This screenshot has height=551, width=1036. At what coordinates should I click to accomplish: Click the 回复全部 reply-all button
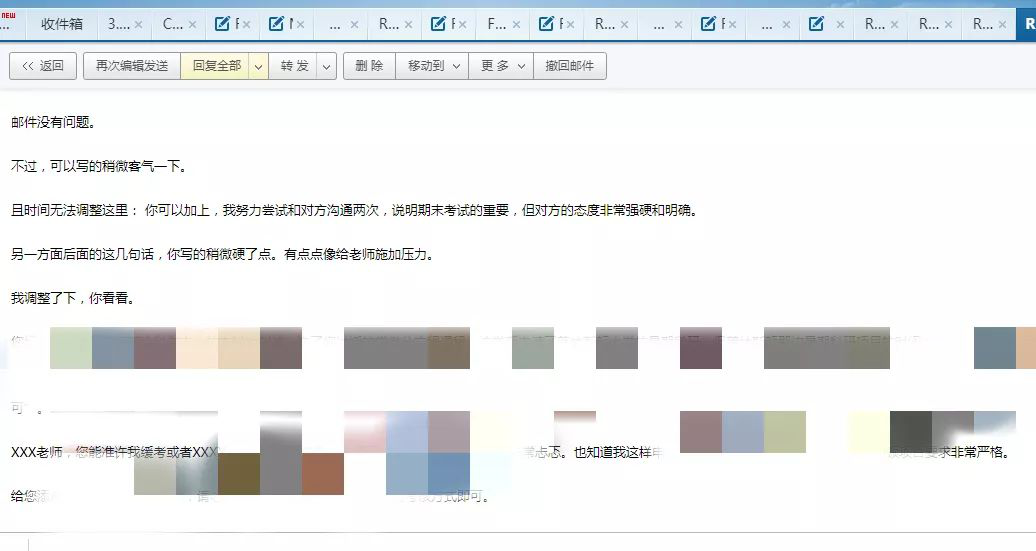pyautogui.click(x=216, y=66)
